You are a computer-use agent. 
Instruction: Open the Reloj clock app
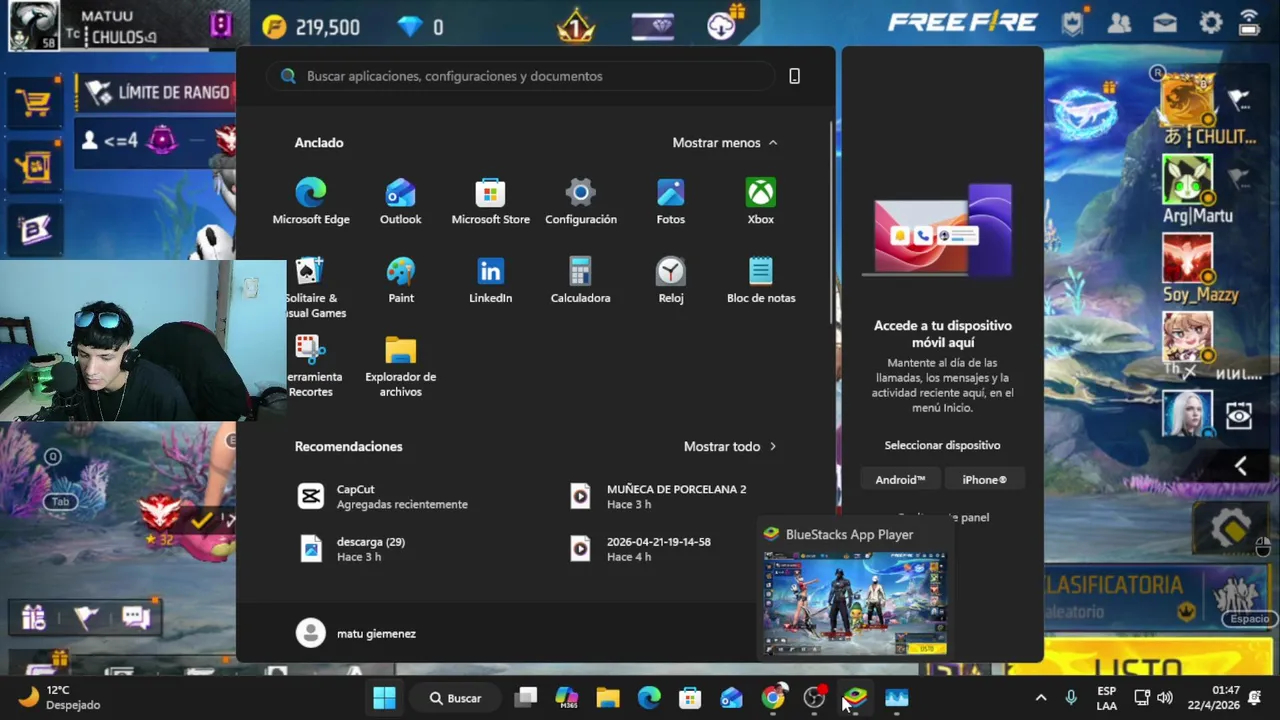[670, 281]
